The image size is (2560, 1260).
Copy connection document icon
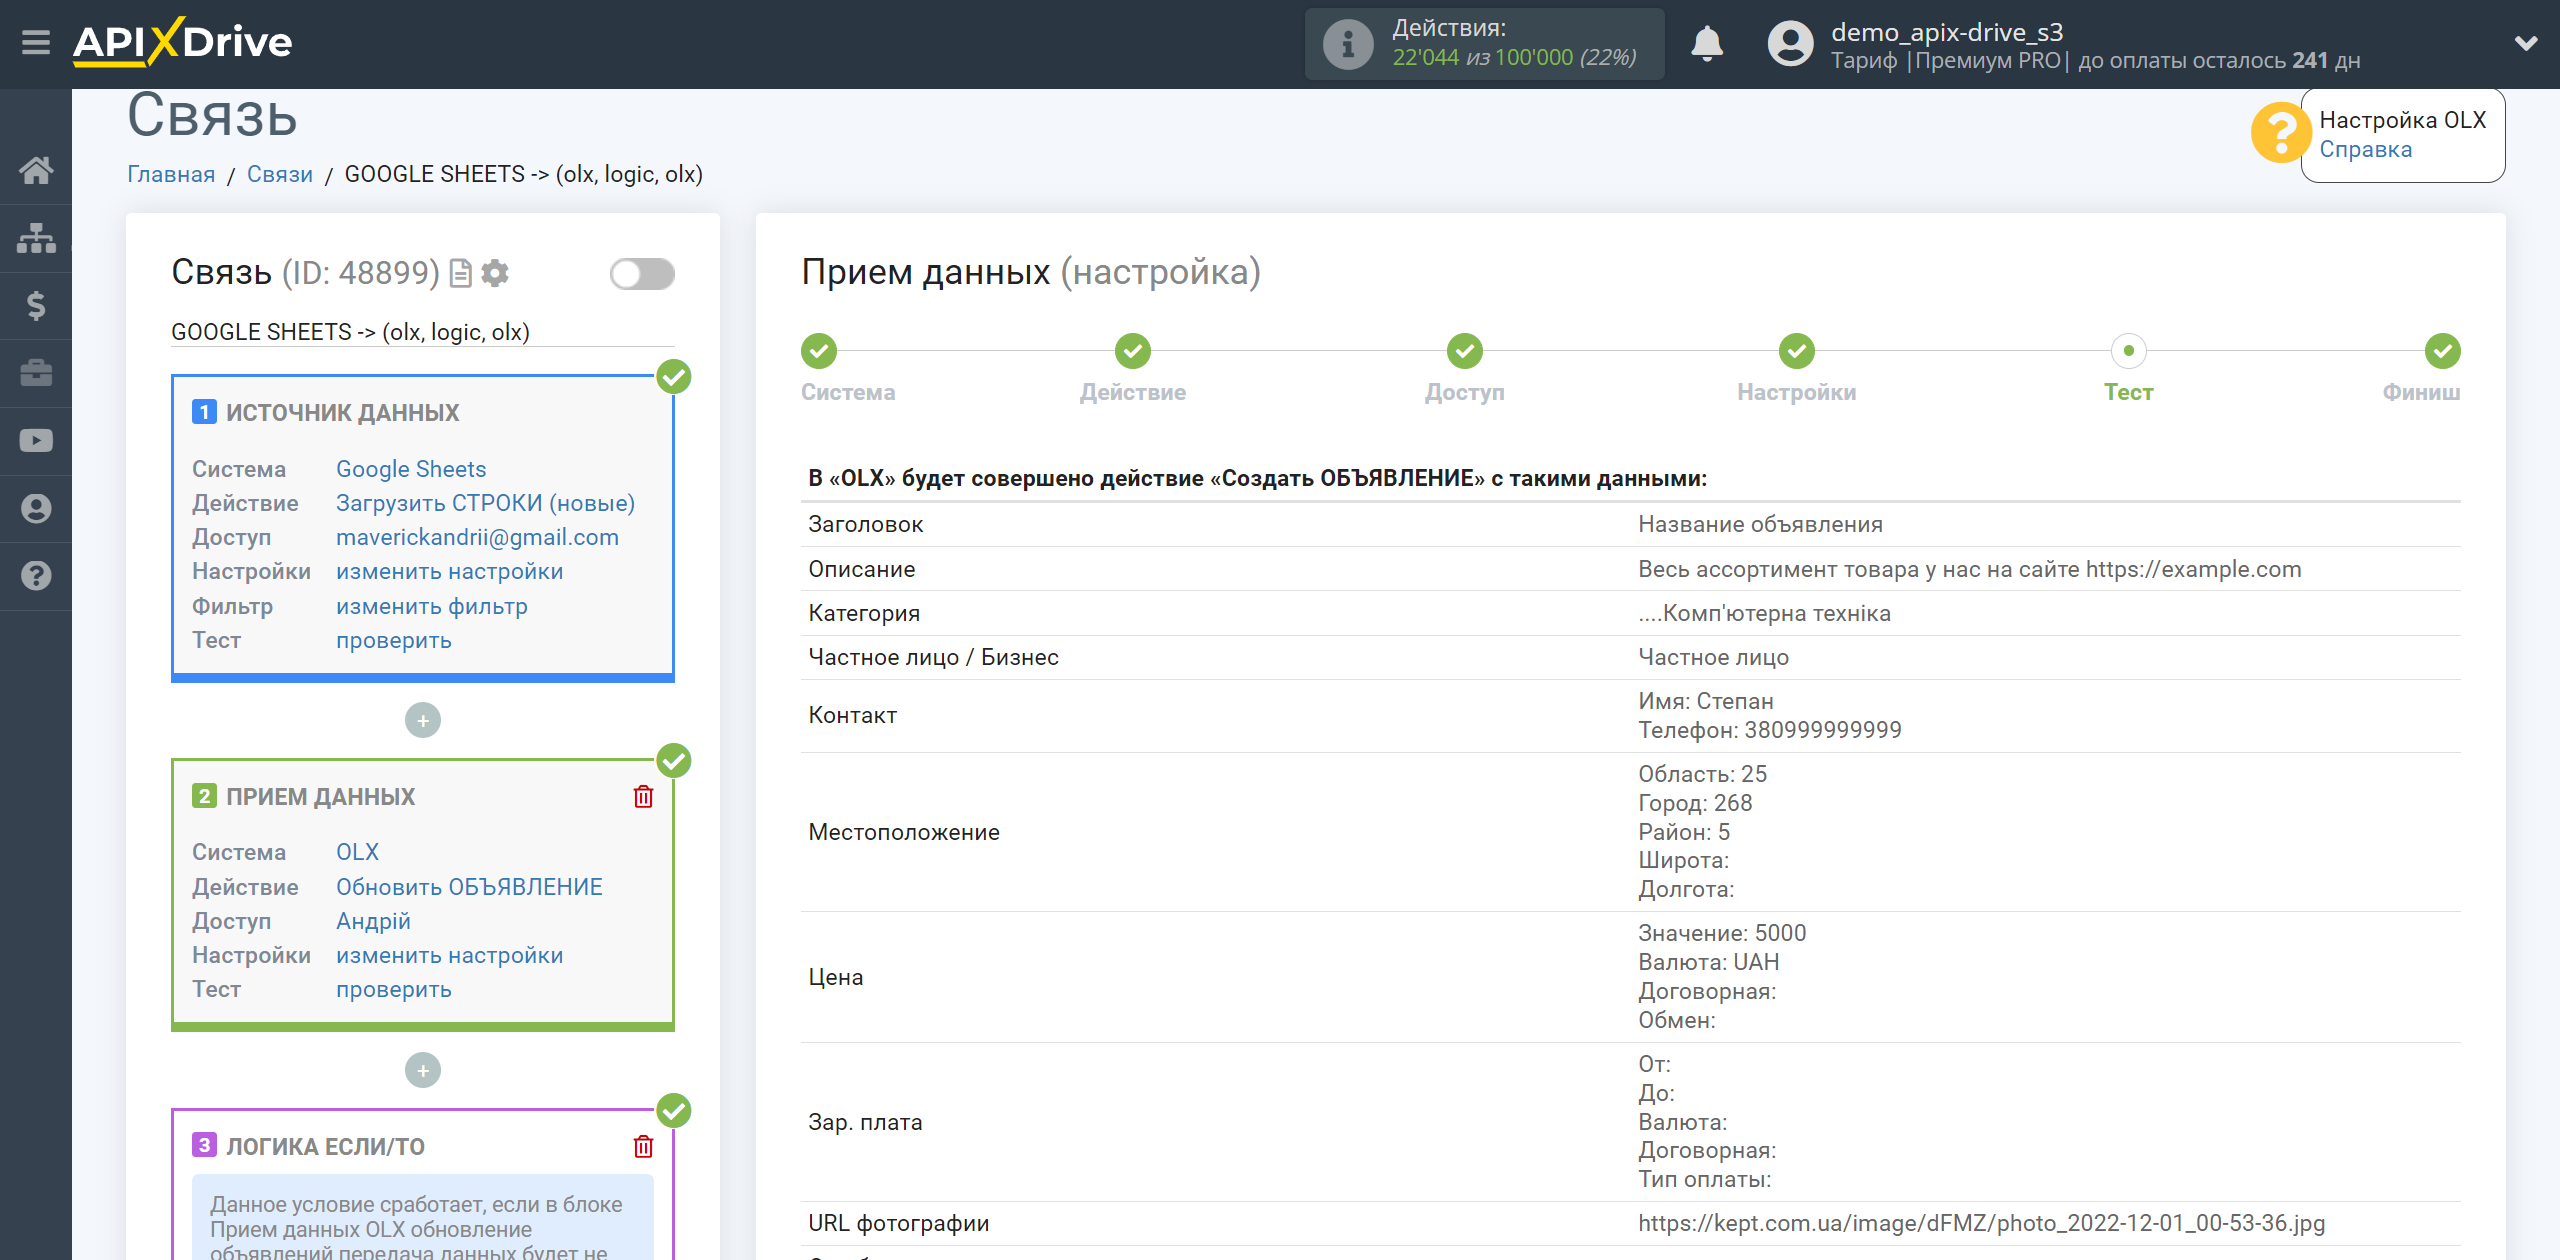point(460,273)
